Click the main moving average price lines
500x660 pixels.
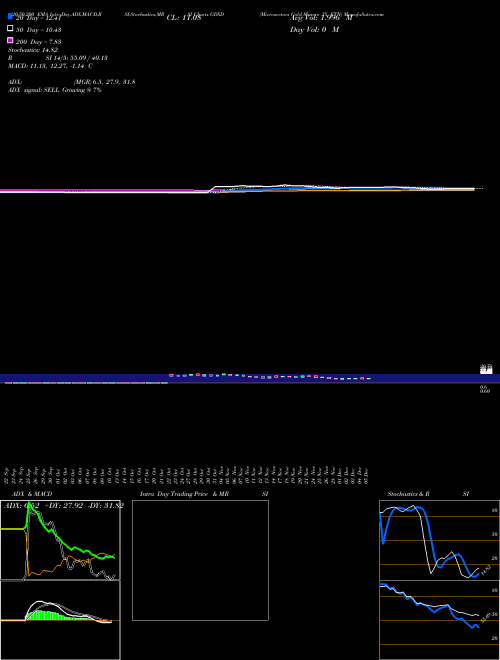238,189
